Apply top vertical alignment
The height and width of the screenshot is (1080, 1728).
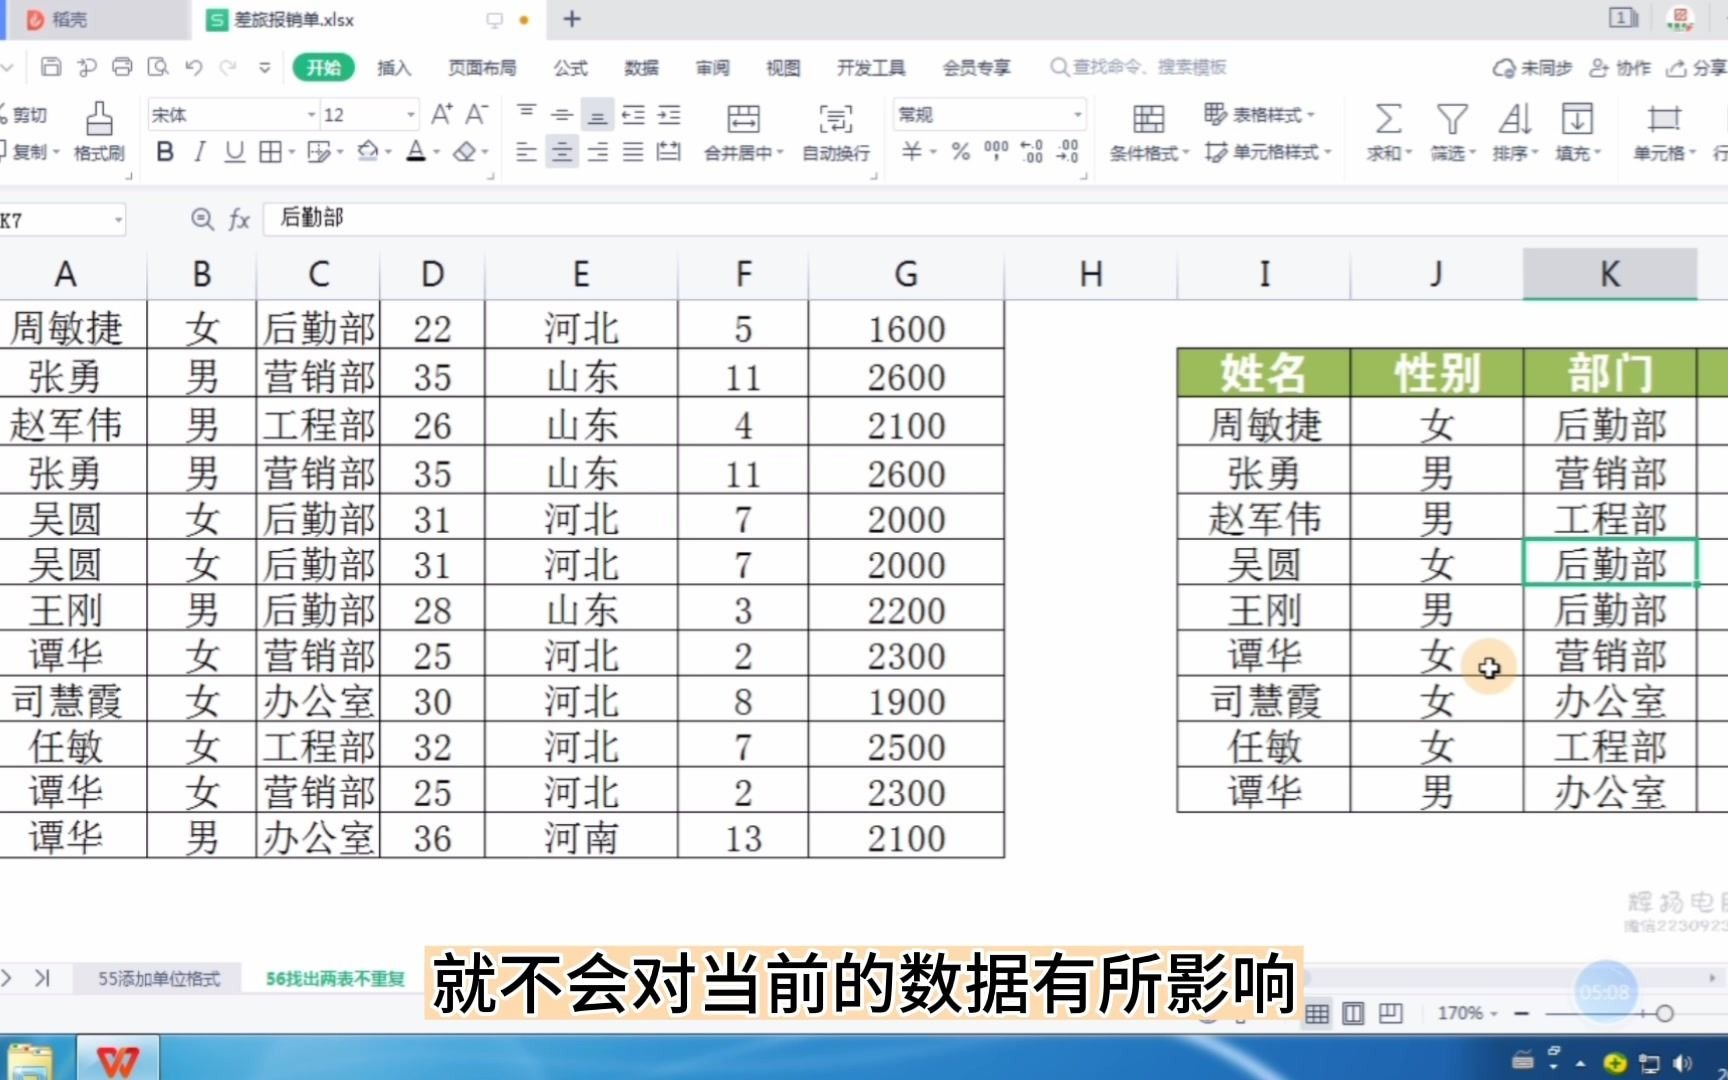(x=527, y=114)
